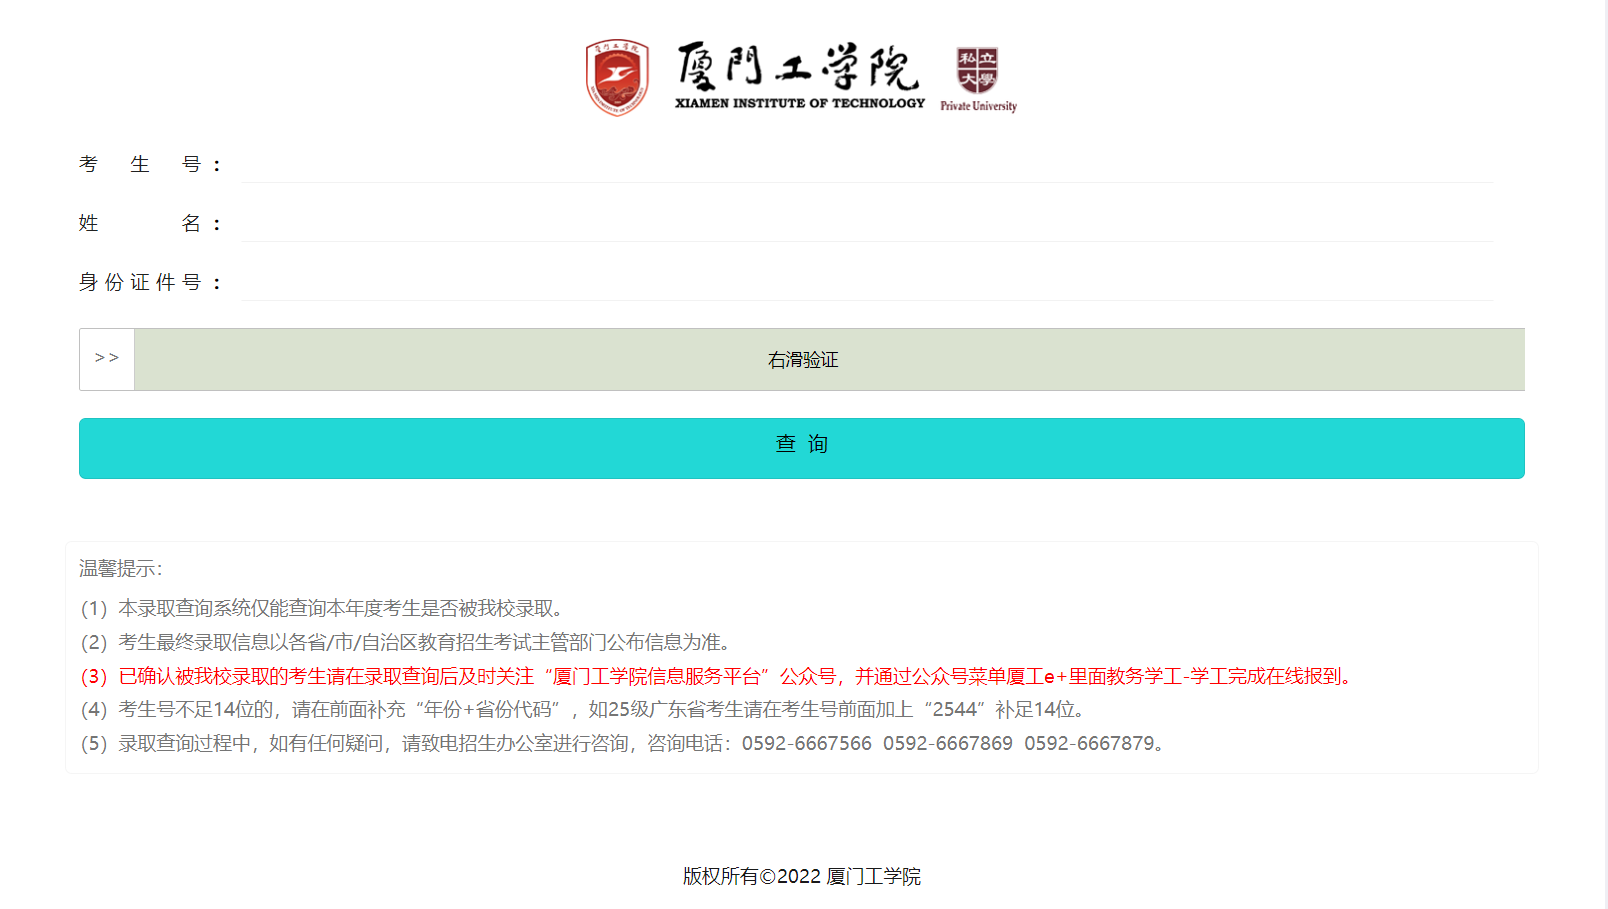Image resolution: width=1608 pixels, height=909 pixels.
Task: Click the 'XIAMEN INSTITUTE OF TECHNOLOGY' text
Action: click(800, 103)
